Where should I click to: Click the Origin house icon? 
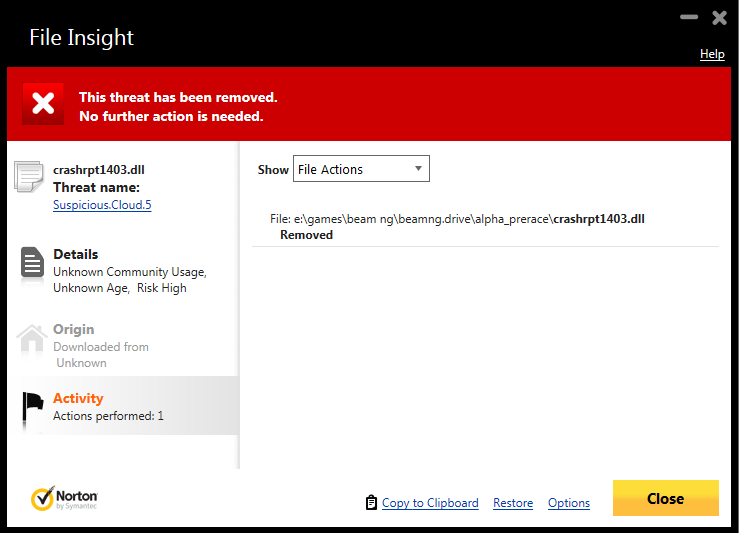click(32, 339)
